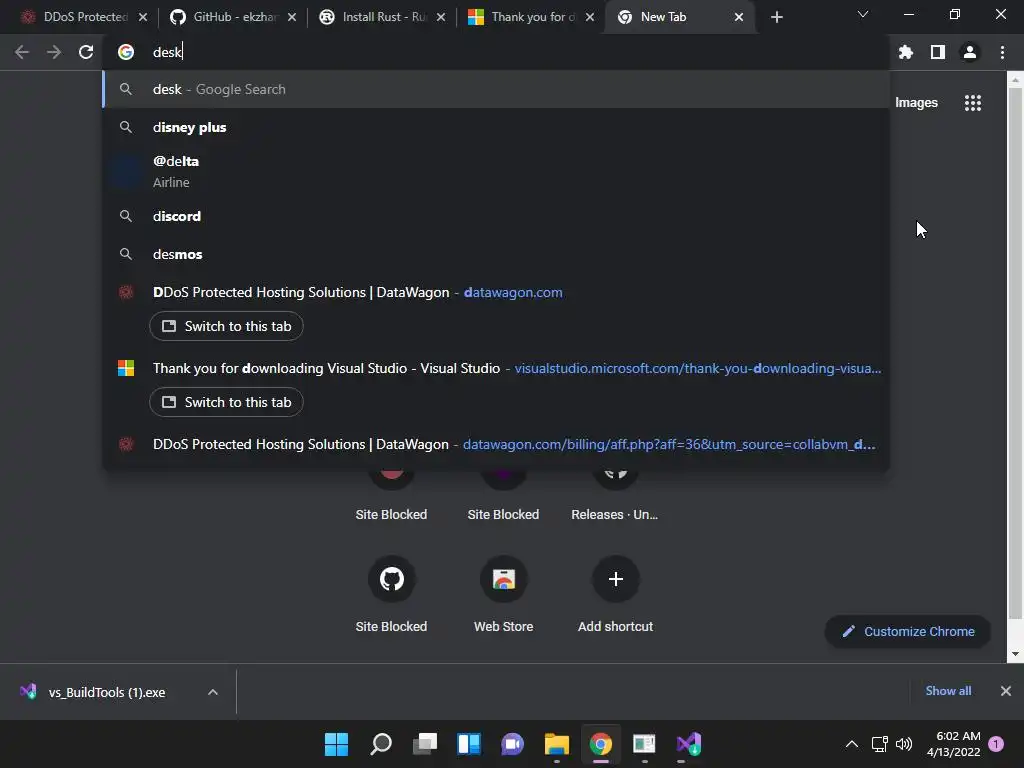Click the scrollbar down arrow

pos(1015,654)
